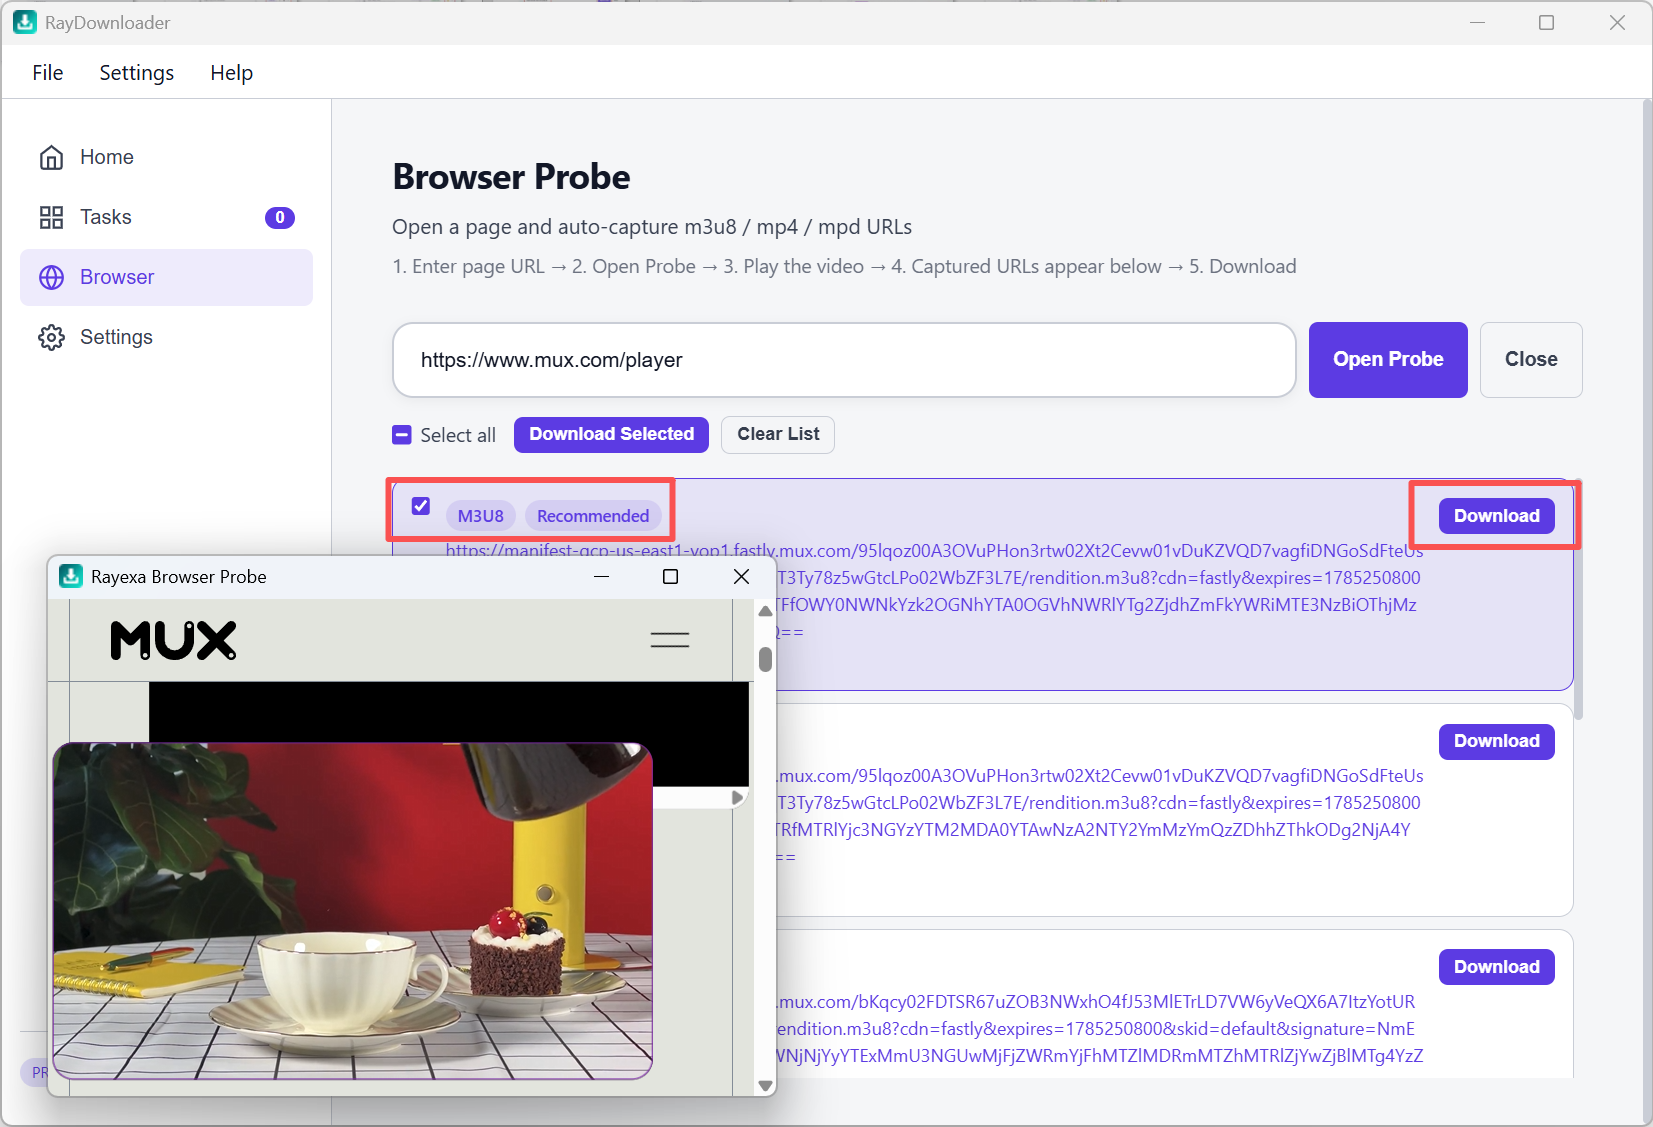This screenshot has width=1653, height=1127.
Task: Download the Recommended M3U8 entry
Action: click(1496, 516)
